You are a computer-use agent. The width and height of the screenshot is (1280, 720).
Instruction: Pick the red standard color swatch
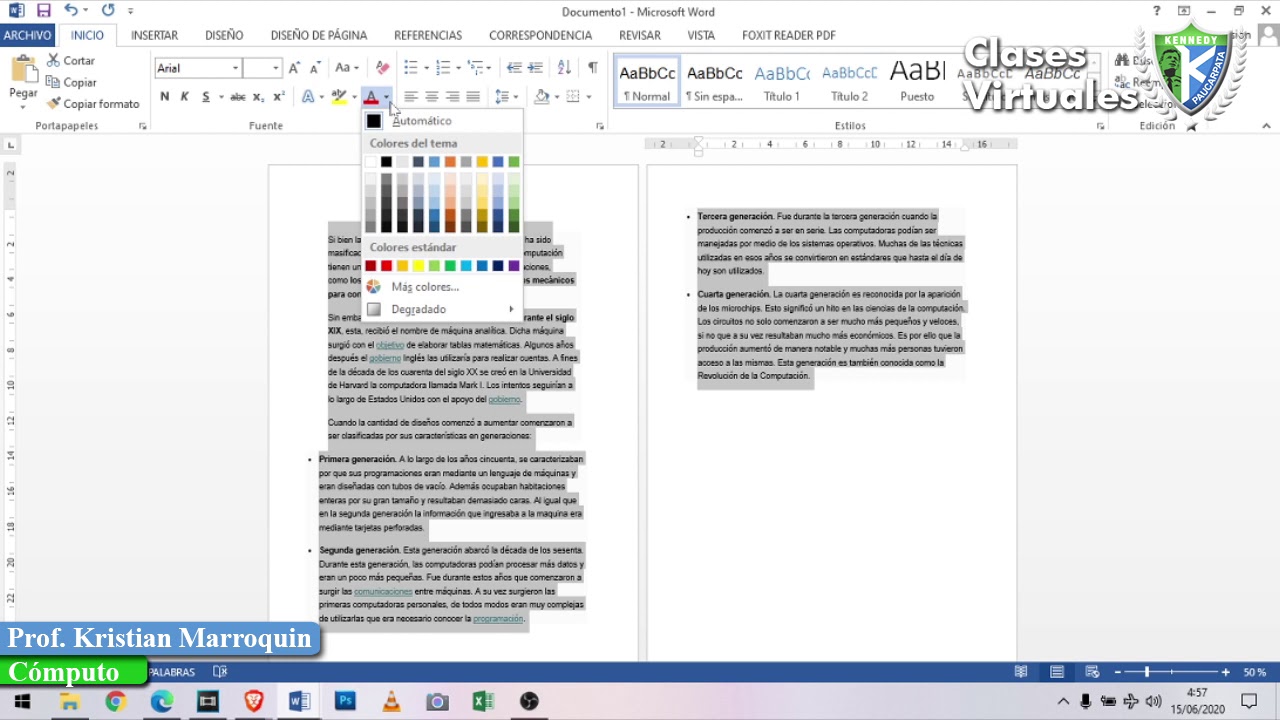[x=387, y=266]
